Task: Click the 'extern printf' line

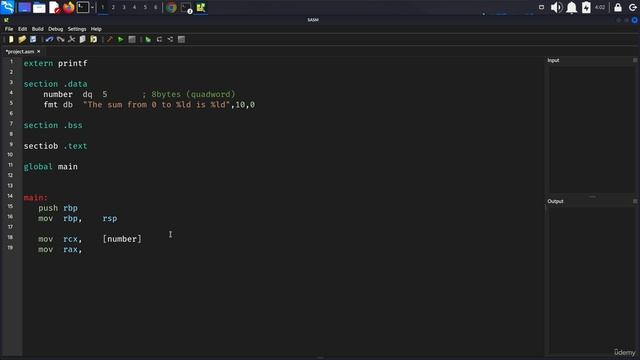Action: tap(55, 63)
